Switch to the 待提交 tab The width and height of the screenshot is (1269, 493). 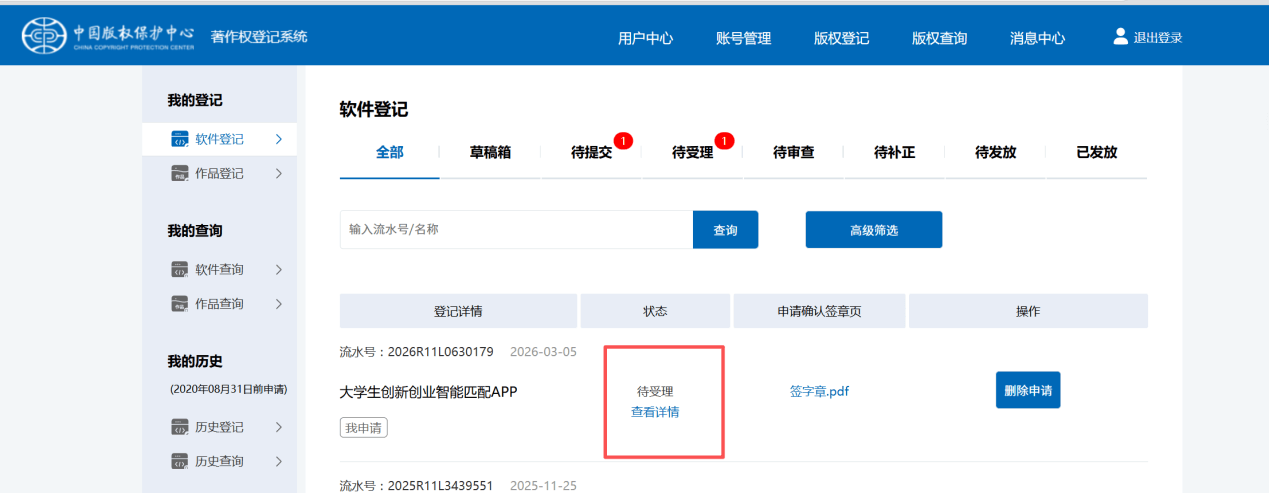[x=591, y=153]
